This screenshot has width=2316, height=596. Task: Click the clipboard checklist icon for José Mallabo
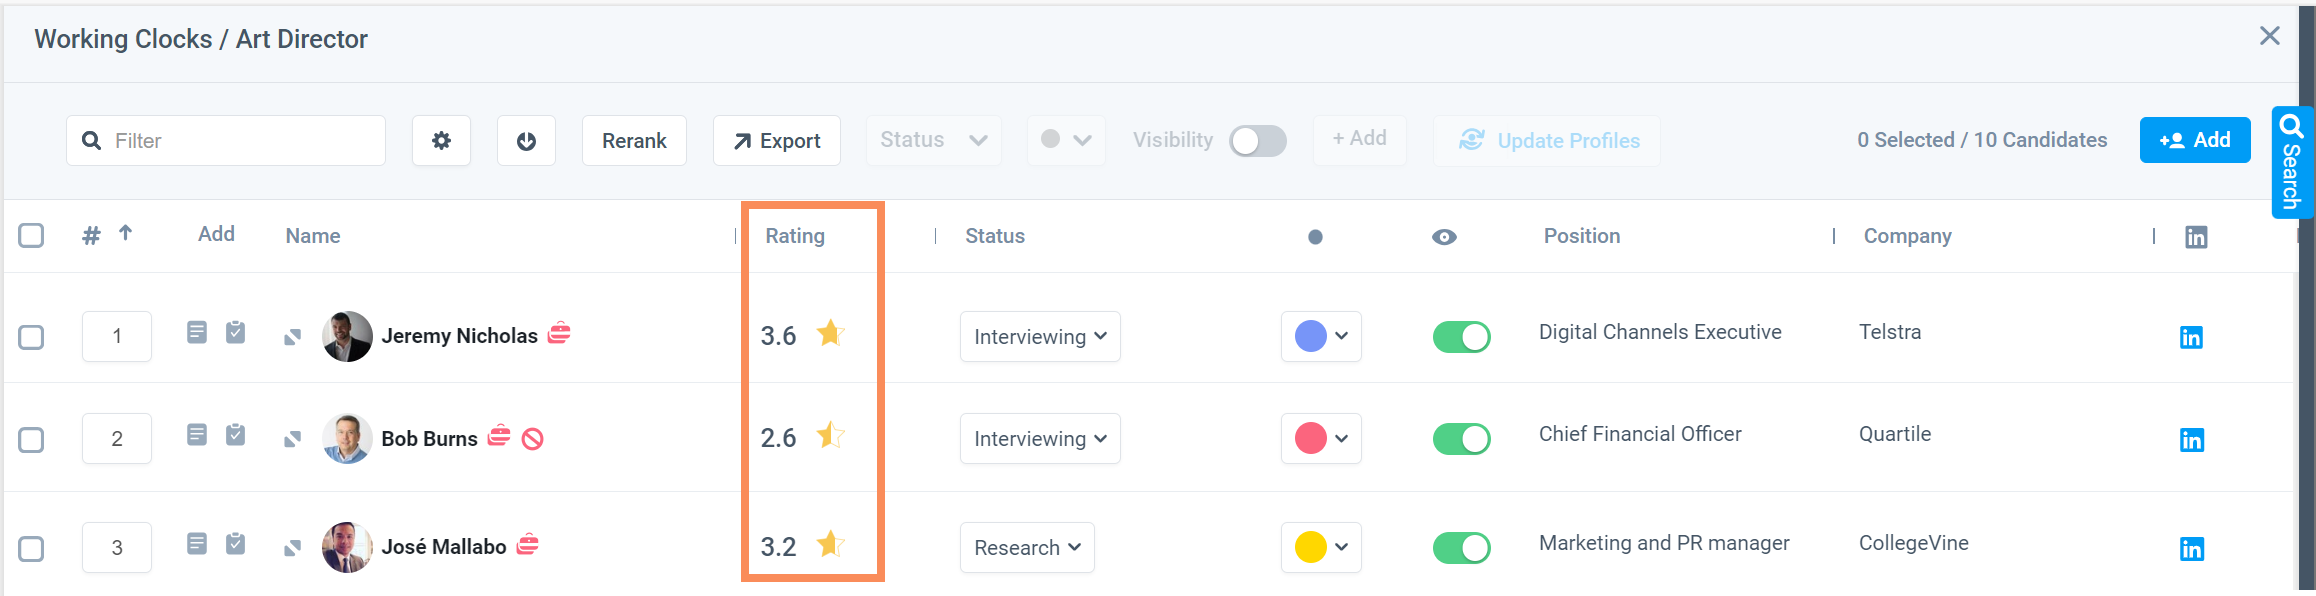pyautogui.click(x=235, y=544)
